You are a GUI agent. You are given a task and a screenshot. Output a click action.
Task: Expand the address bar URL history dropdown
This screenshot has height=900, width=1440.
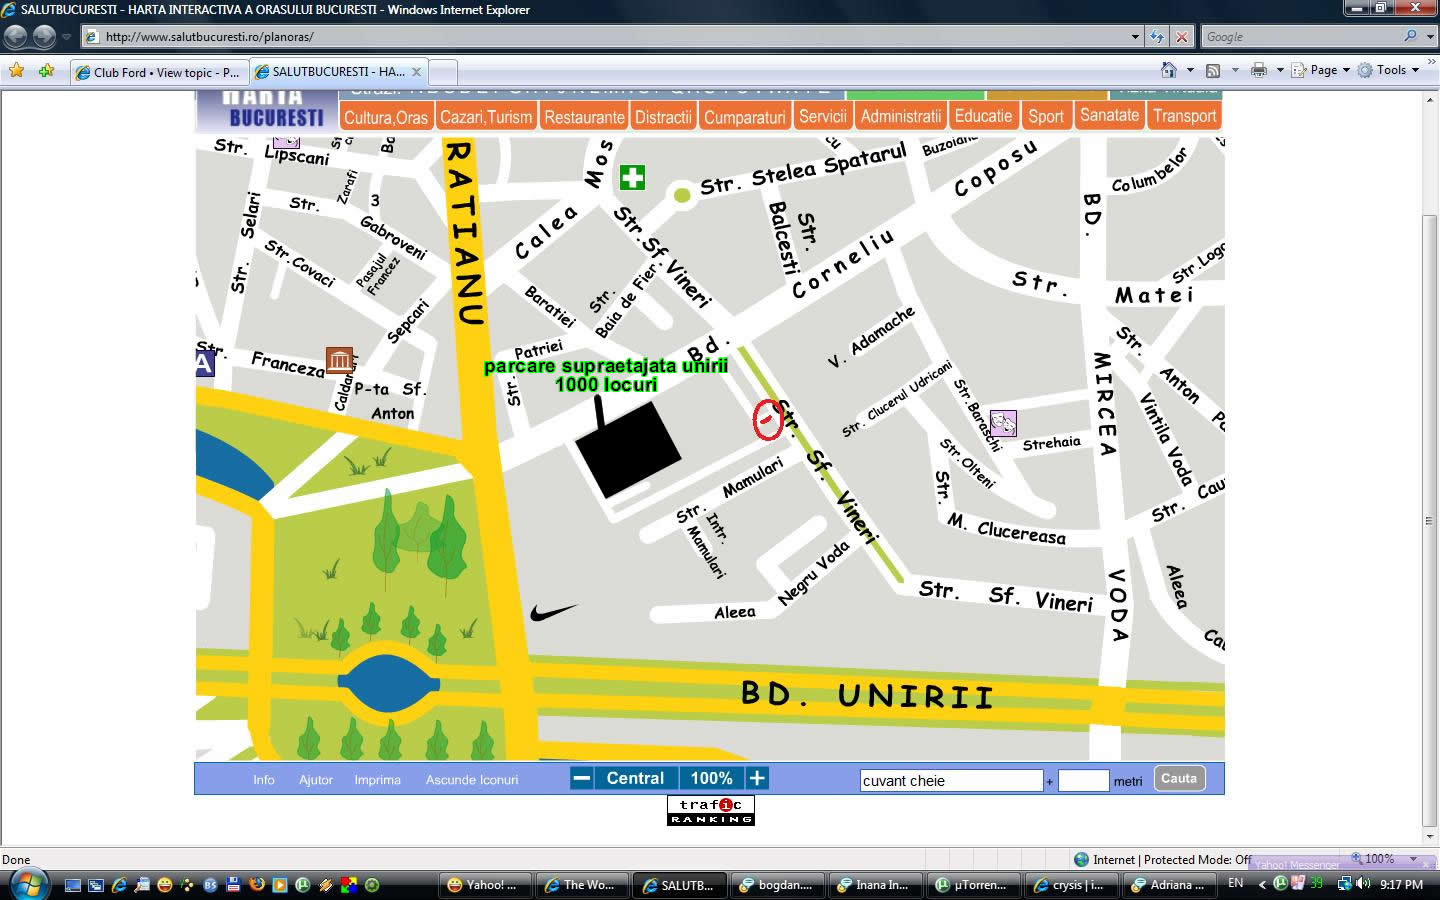pyautogui.click(x=1135, y=37)
